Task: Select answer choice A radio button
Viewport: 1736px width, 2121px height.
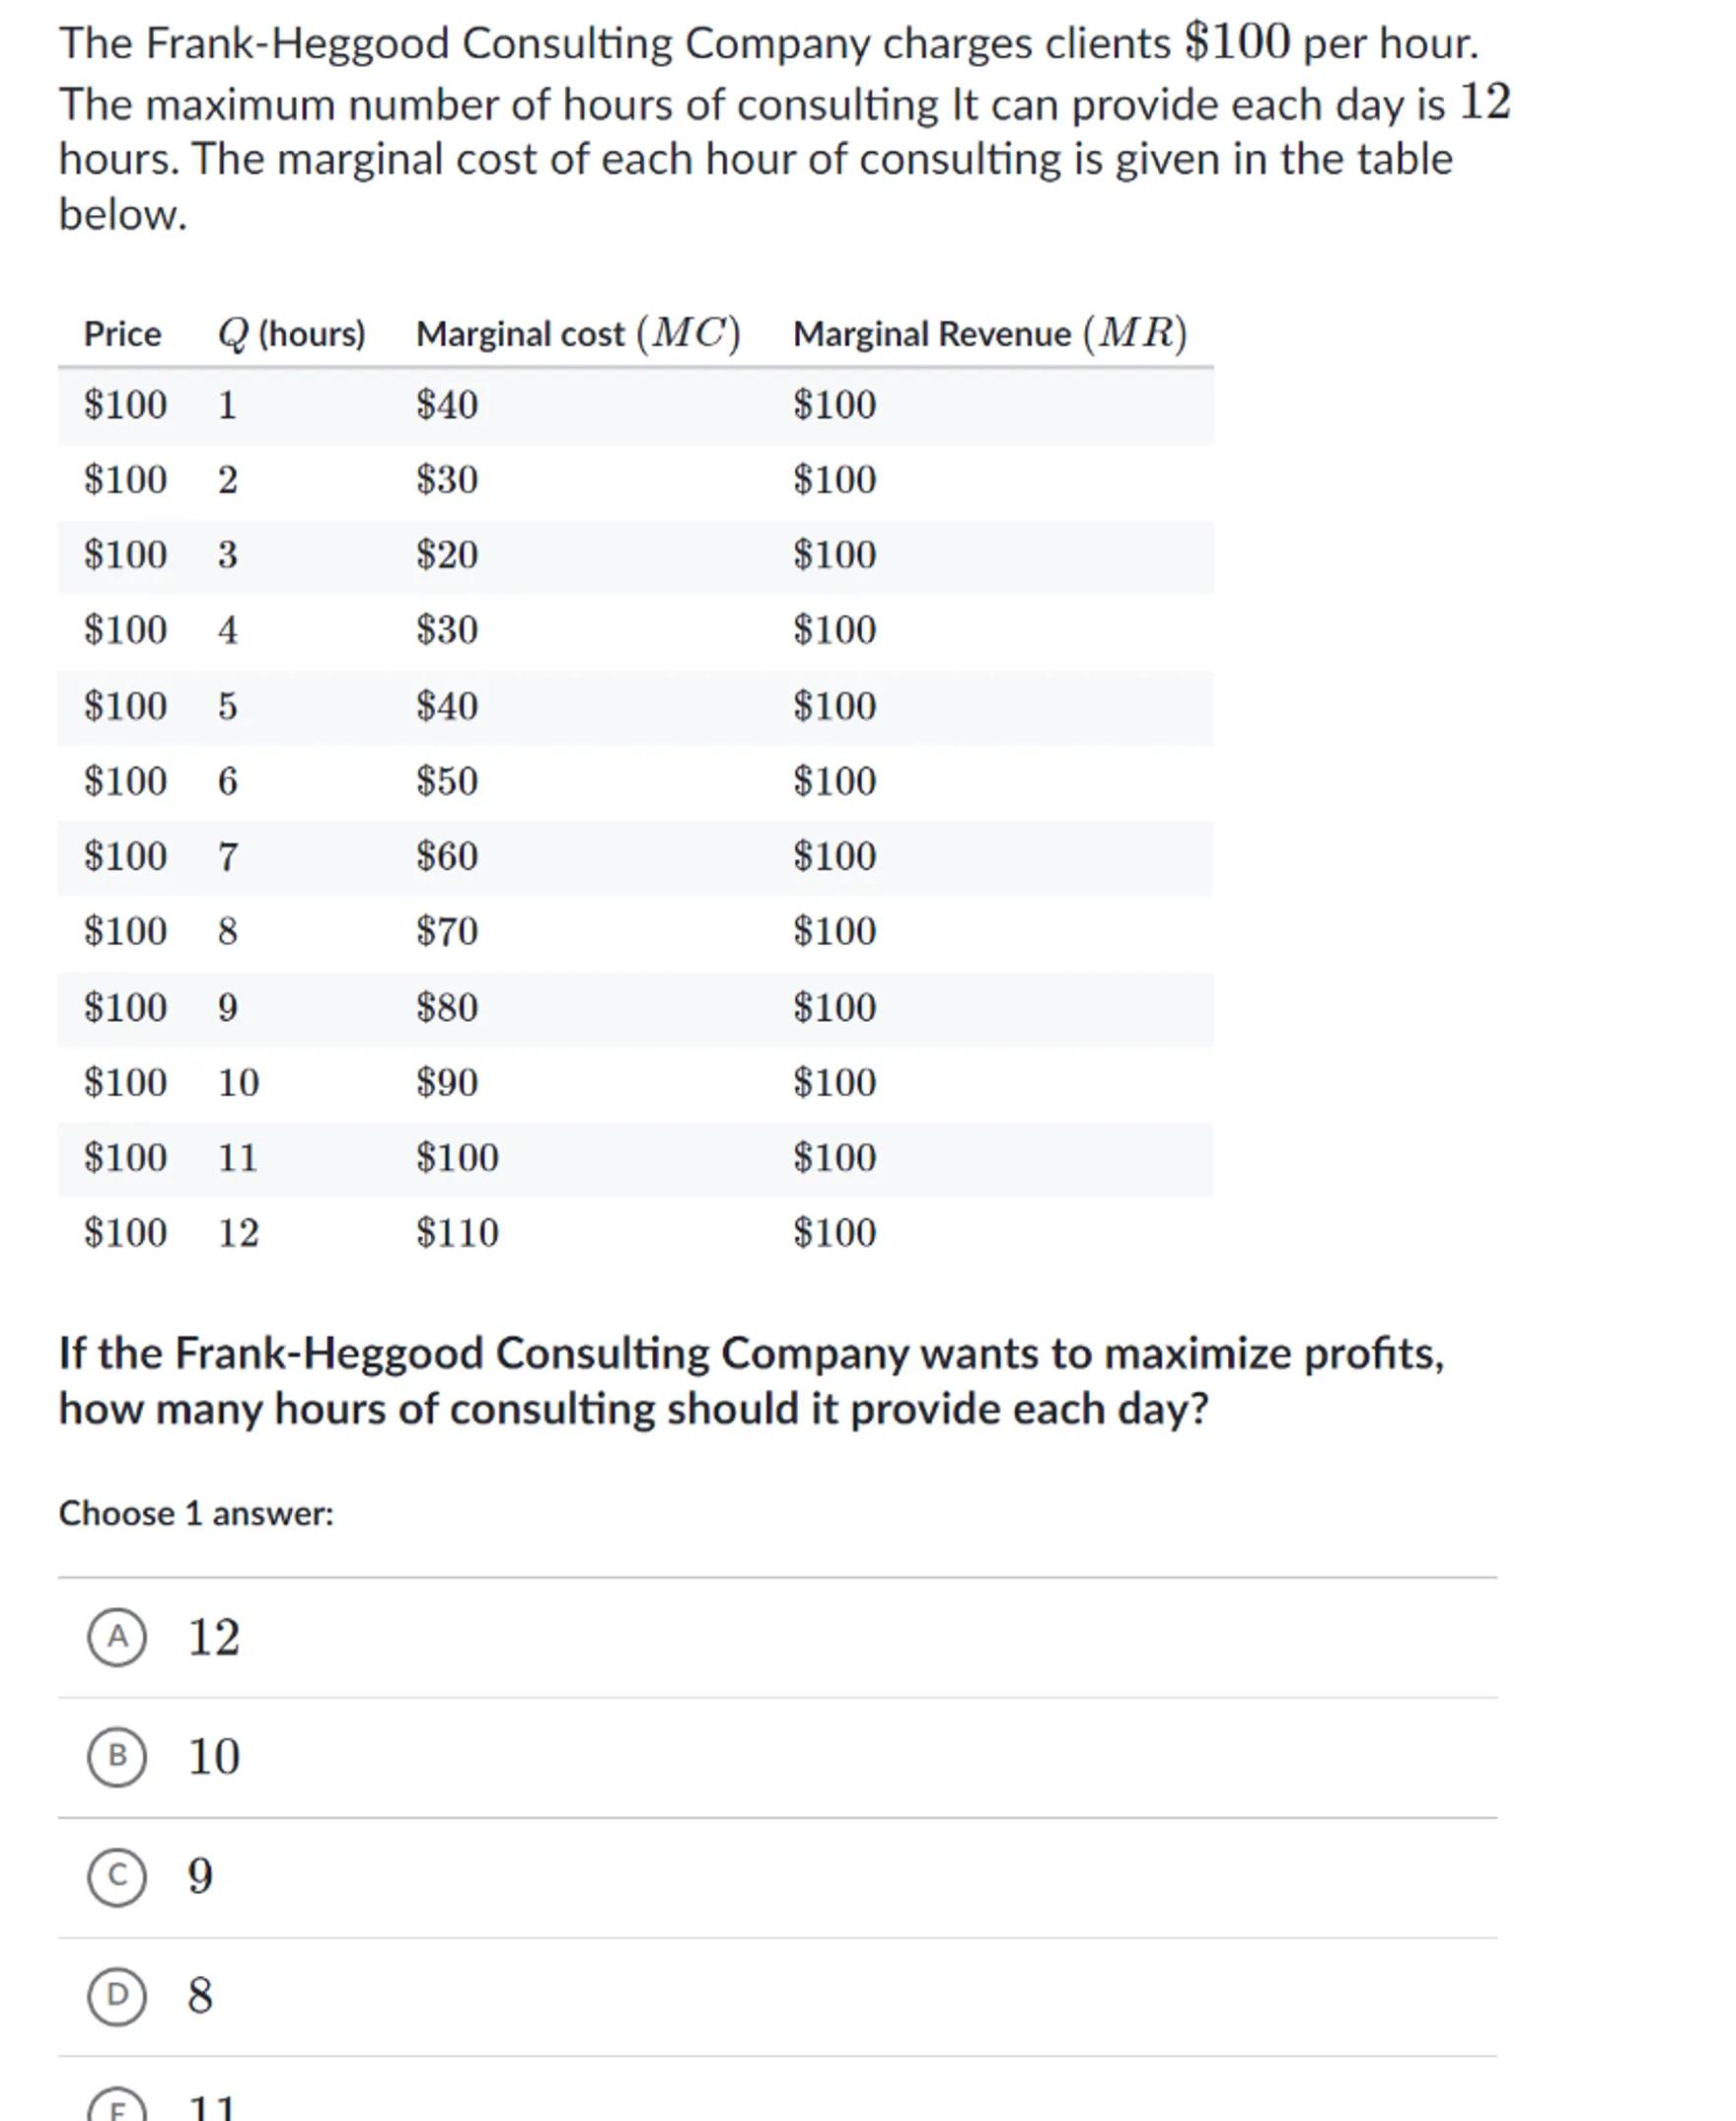Action: 117,1637
